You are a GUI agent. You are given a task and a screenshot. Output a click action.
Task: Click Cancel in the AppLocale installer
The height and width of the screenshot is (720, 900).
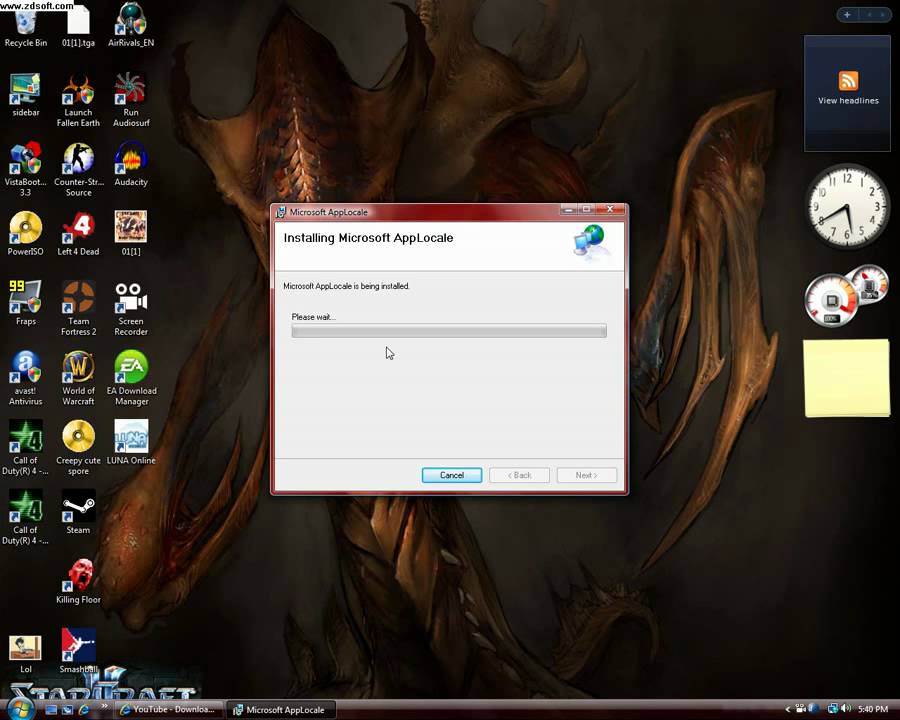(x=452, y=475)
